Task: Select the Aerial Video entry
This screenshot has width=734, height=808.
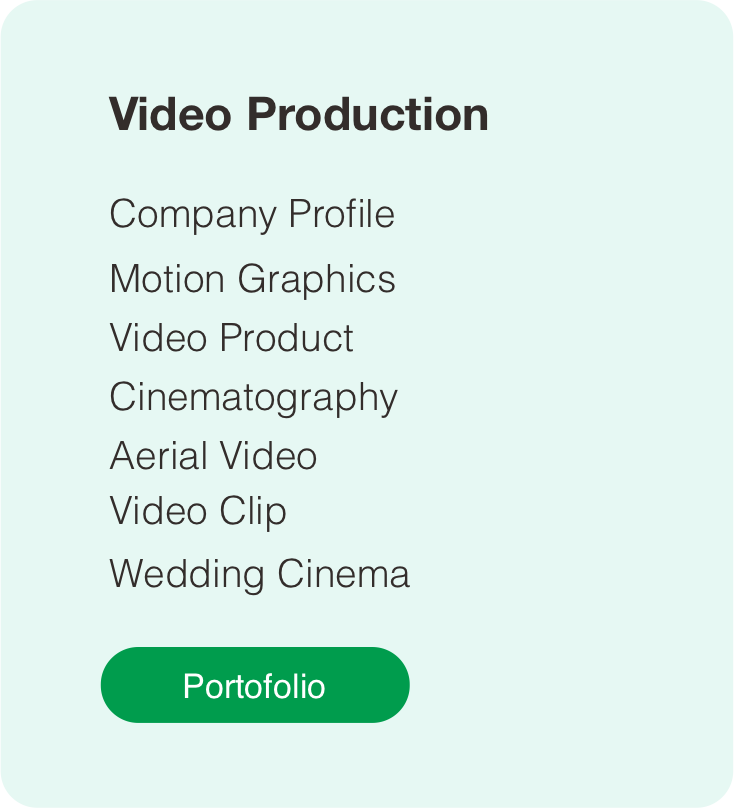Action: coord(213,456)
